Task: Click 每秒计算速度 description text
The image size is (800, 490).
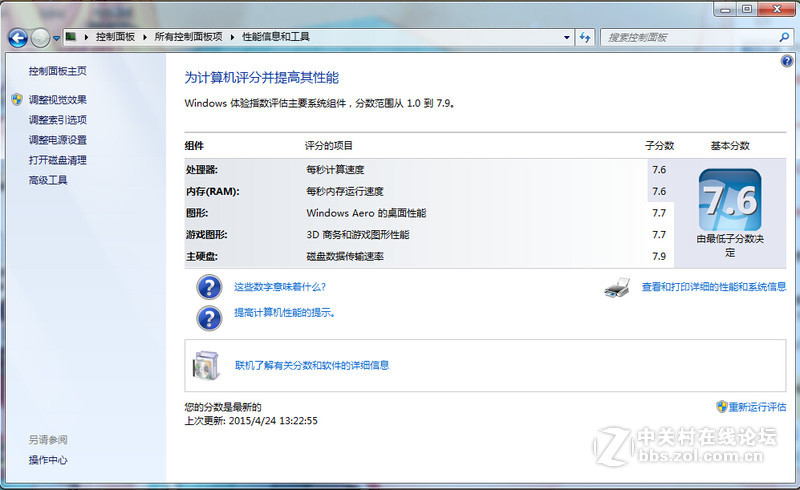Action: (x=335, y=170)
